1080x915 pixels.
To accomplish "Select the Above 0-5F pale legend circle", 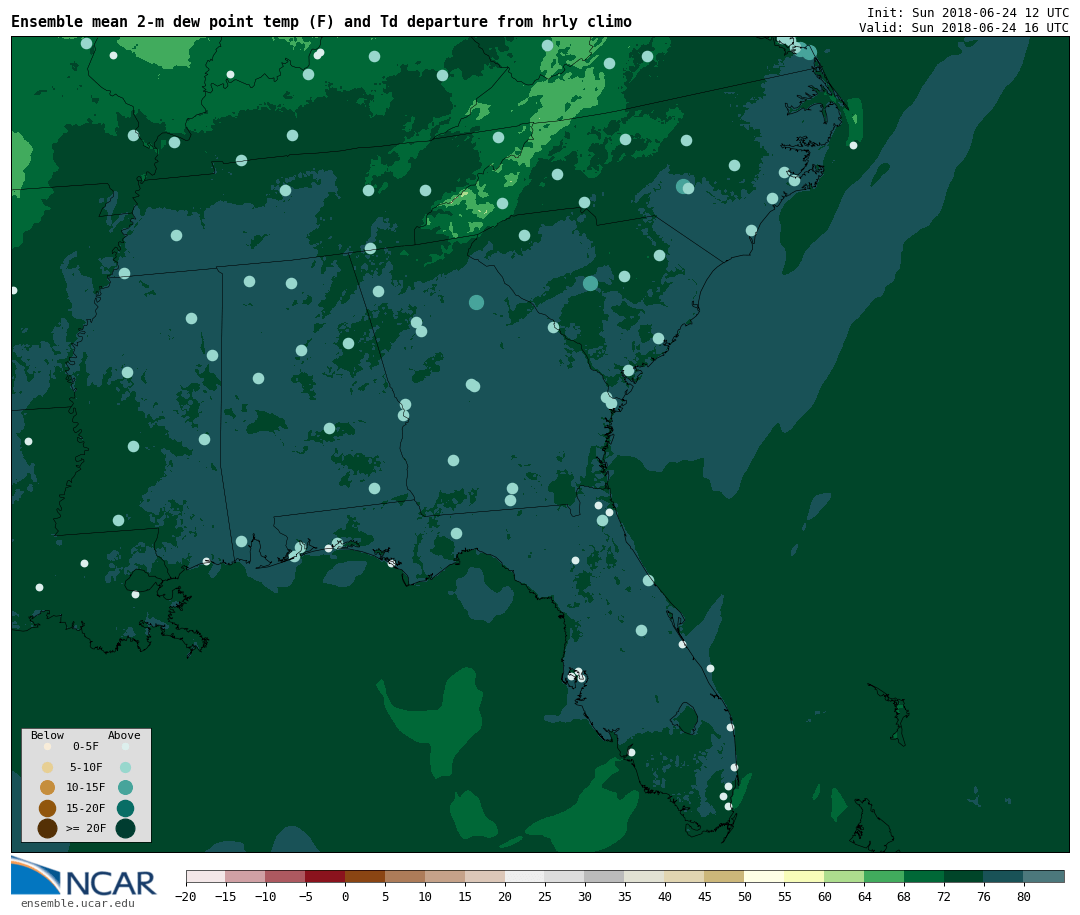I will 125,746.
